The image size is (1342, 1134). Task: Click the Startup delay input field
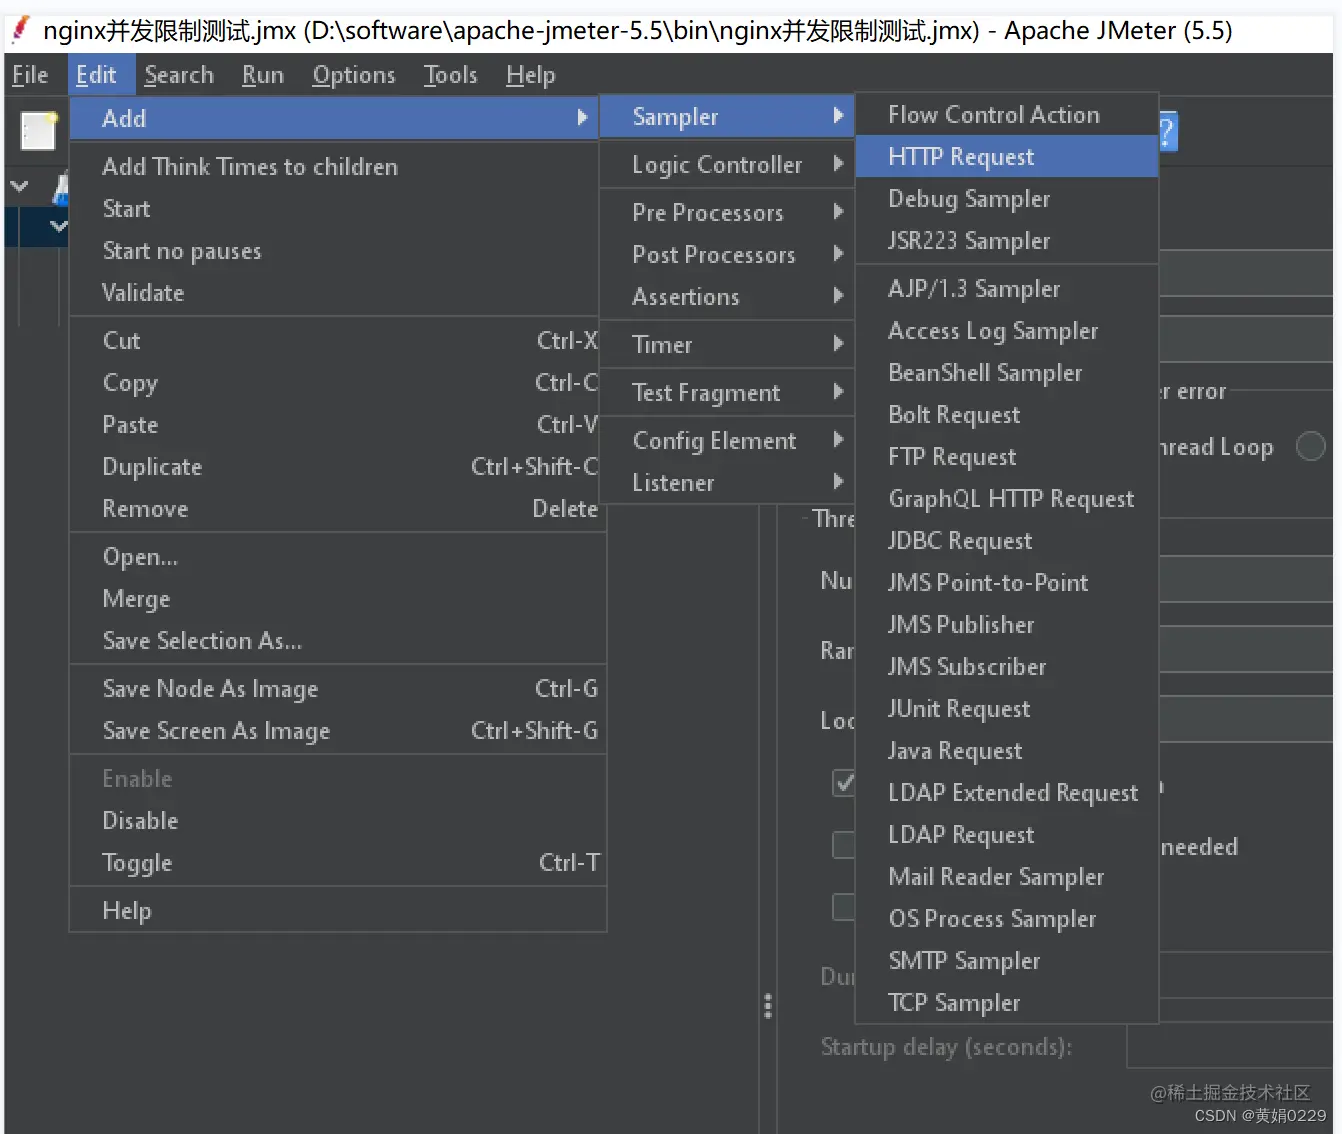pos(1230,1047)
